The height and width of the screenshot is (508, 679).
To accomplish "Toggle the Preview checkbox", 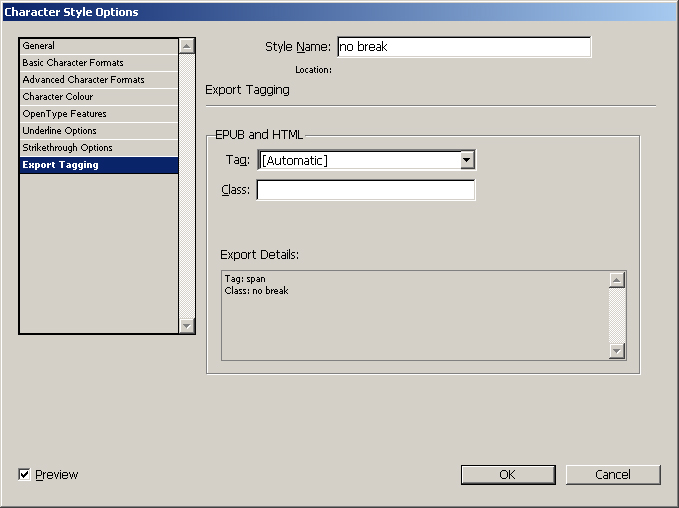I will tap(24, 474).
